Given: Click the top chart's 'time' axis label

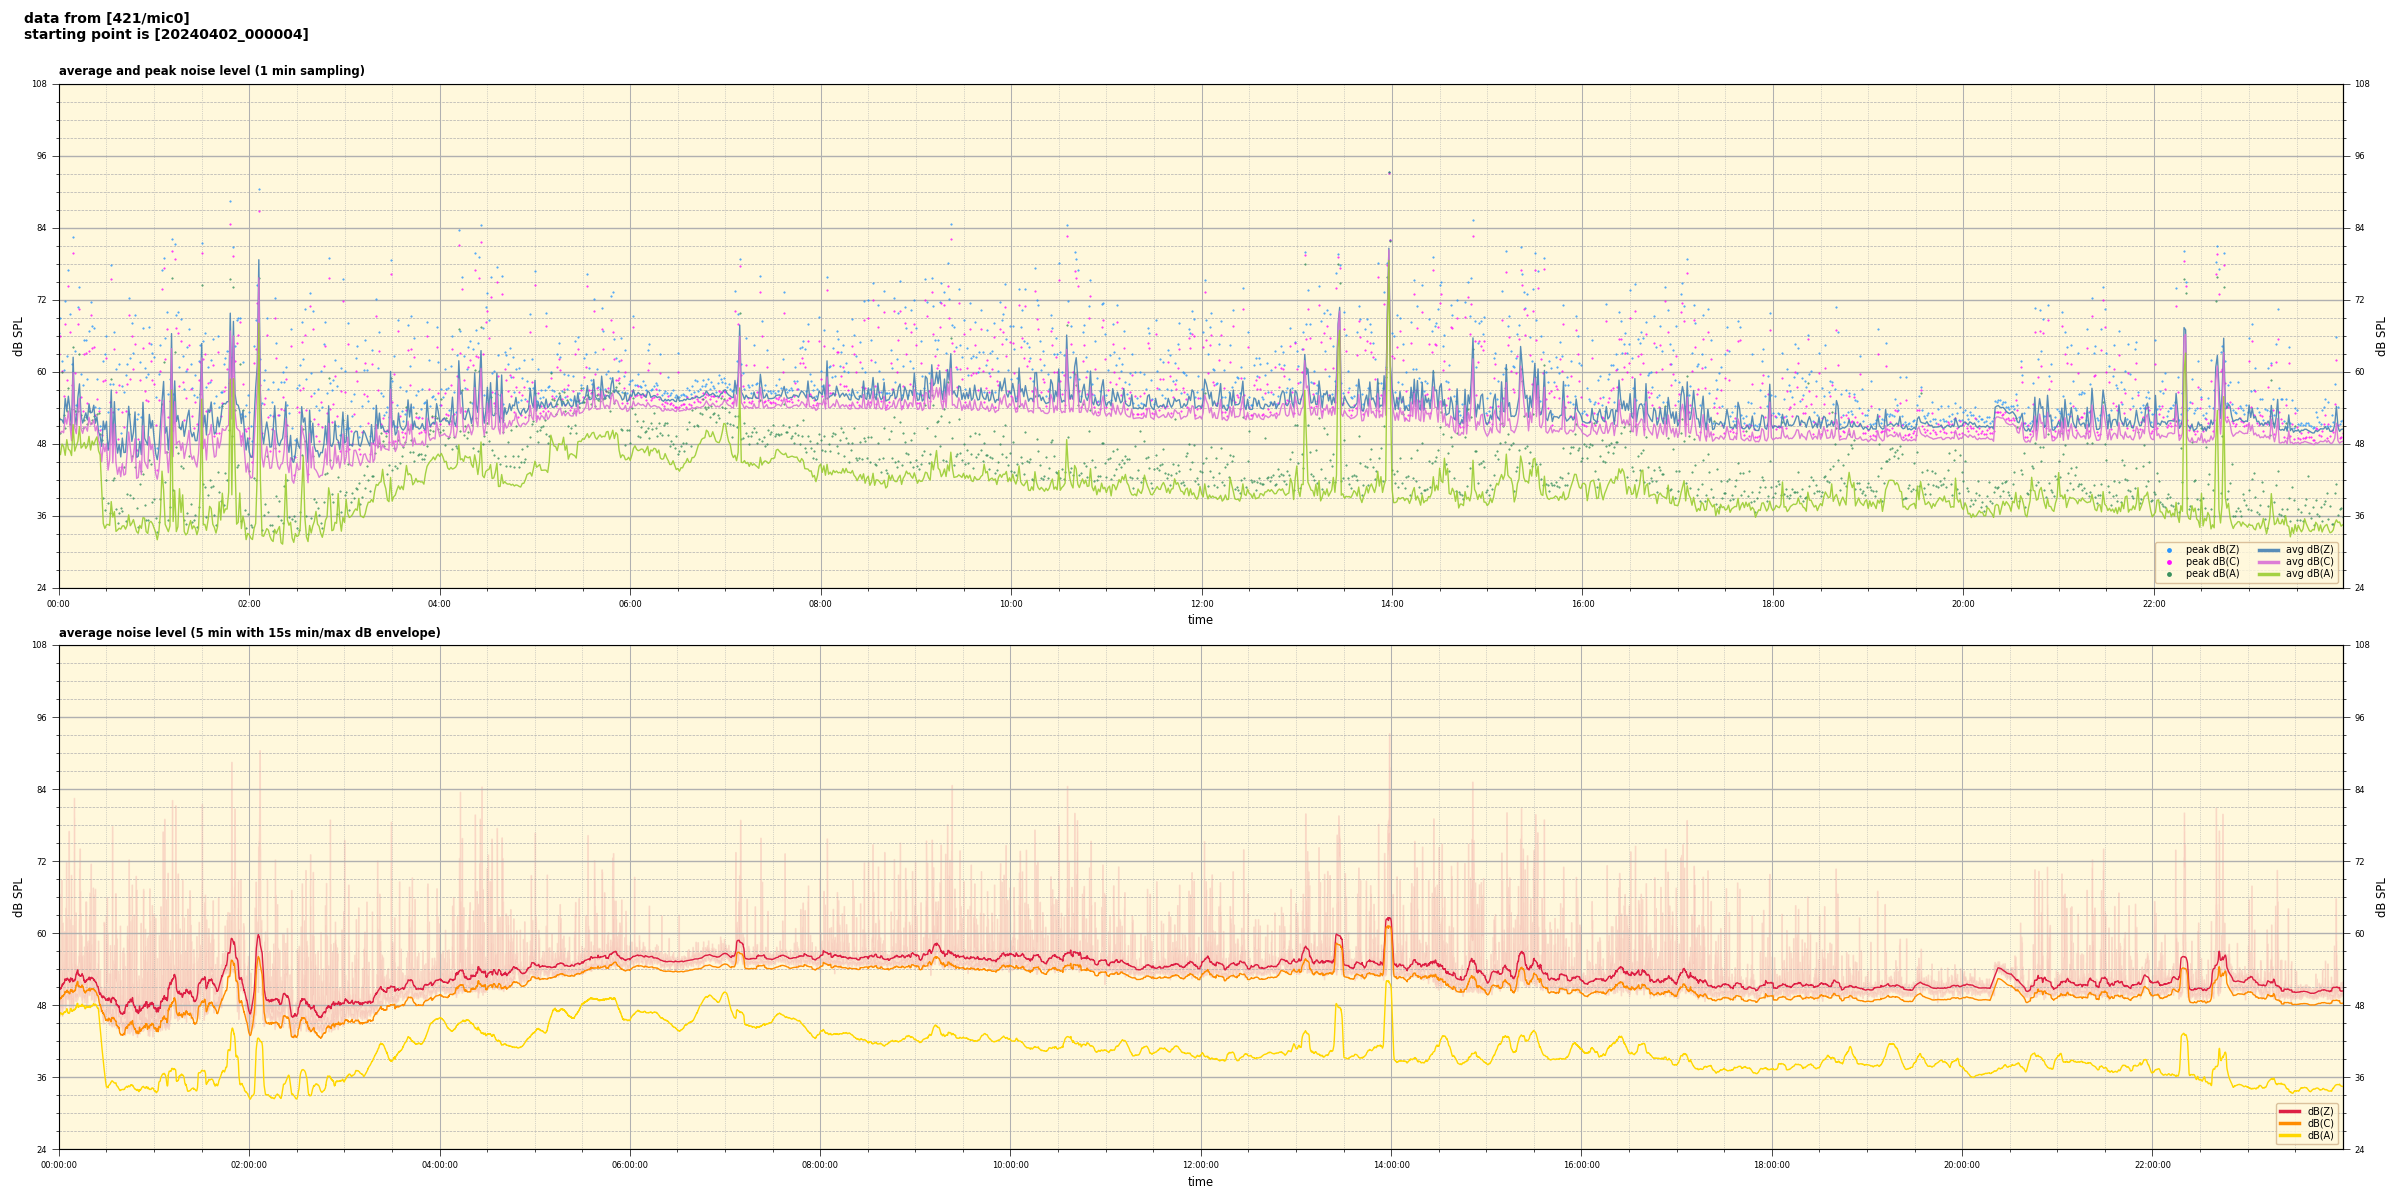Looking at the screenshot, I should click(1200, 620).
